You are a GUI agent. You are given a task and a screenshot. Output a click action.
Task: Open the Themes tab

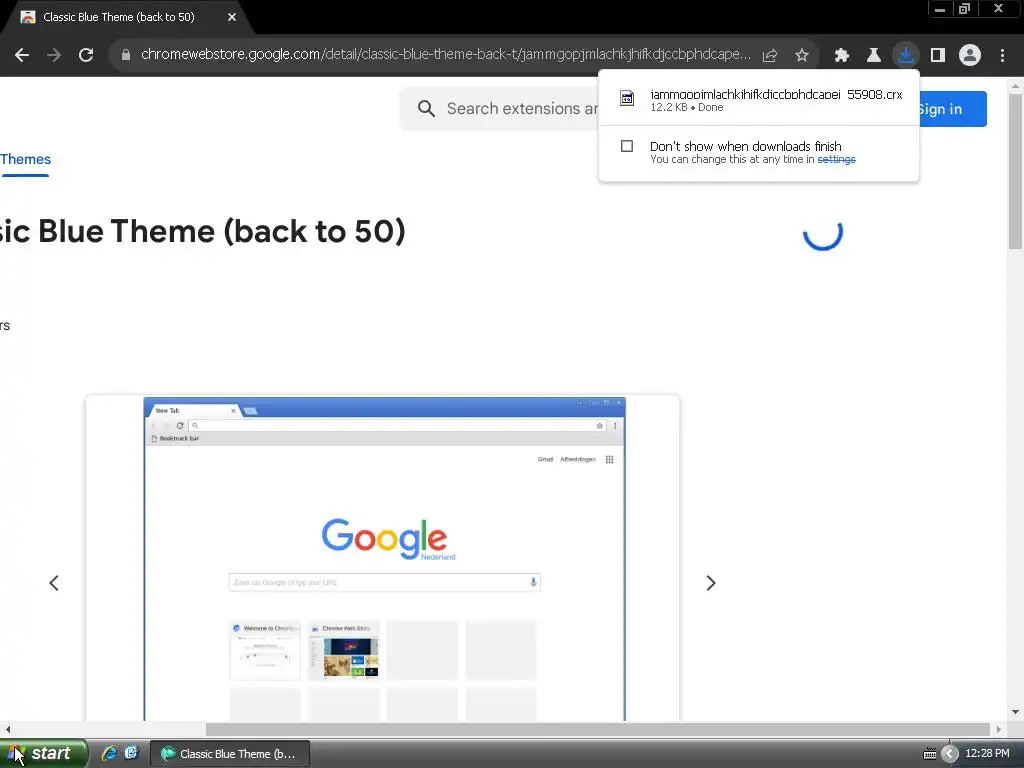click(x=25, y=159)
